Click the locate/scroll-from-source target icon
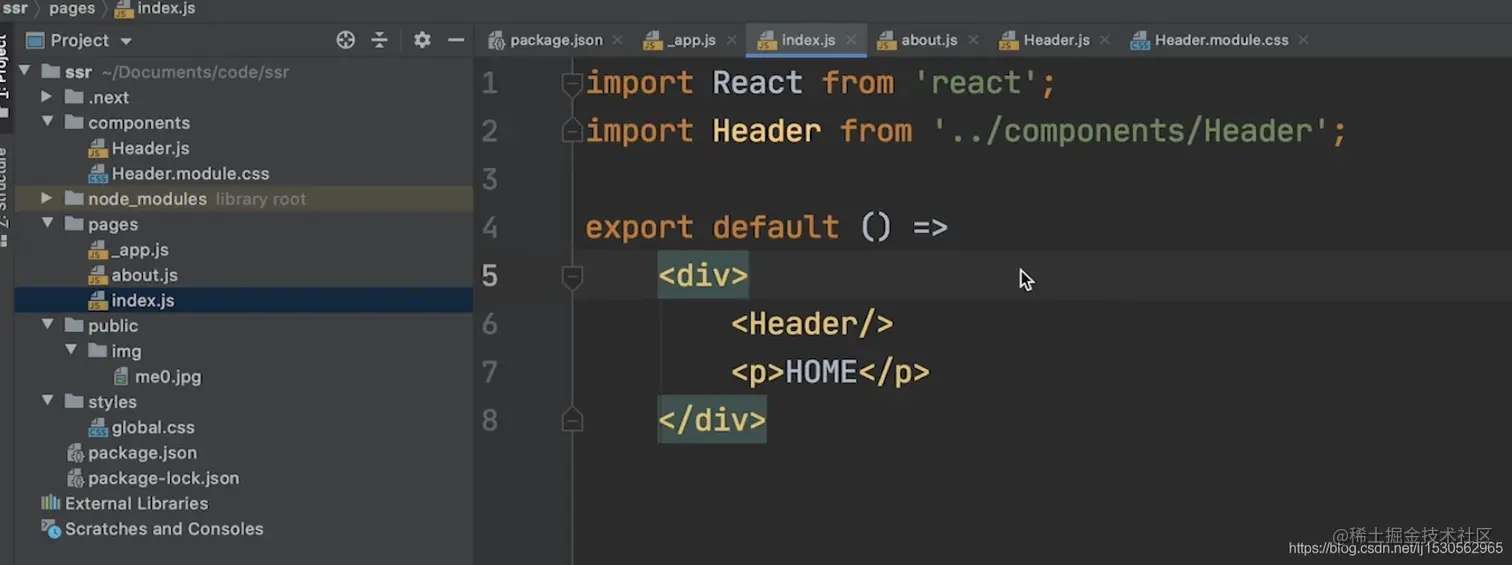This screenshot has width=1512, height=565. click(x=346, y=40)
